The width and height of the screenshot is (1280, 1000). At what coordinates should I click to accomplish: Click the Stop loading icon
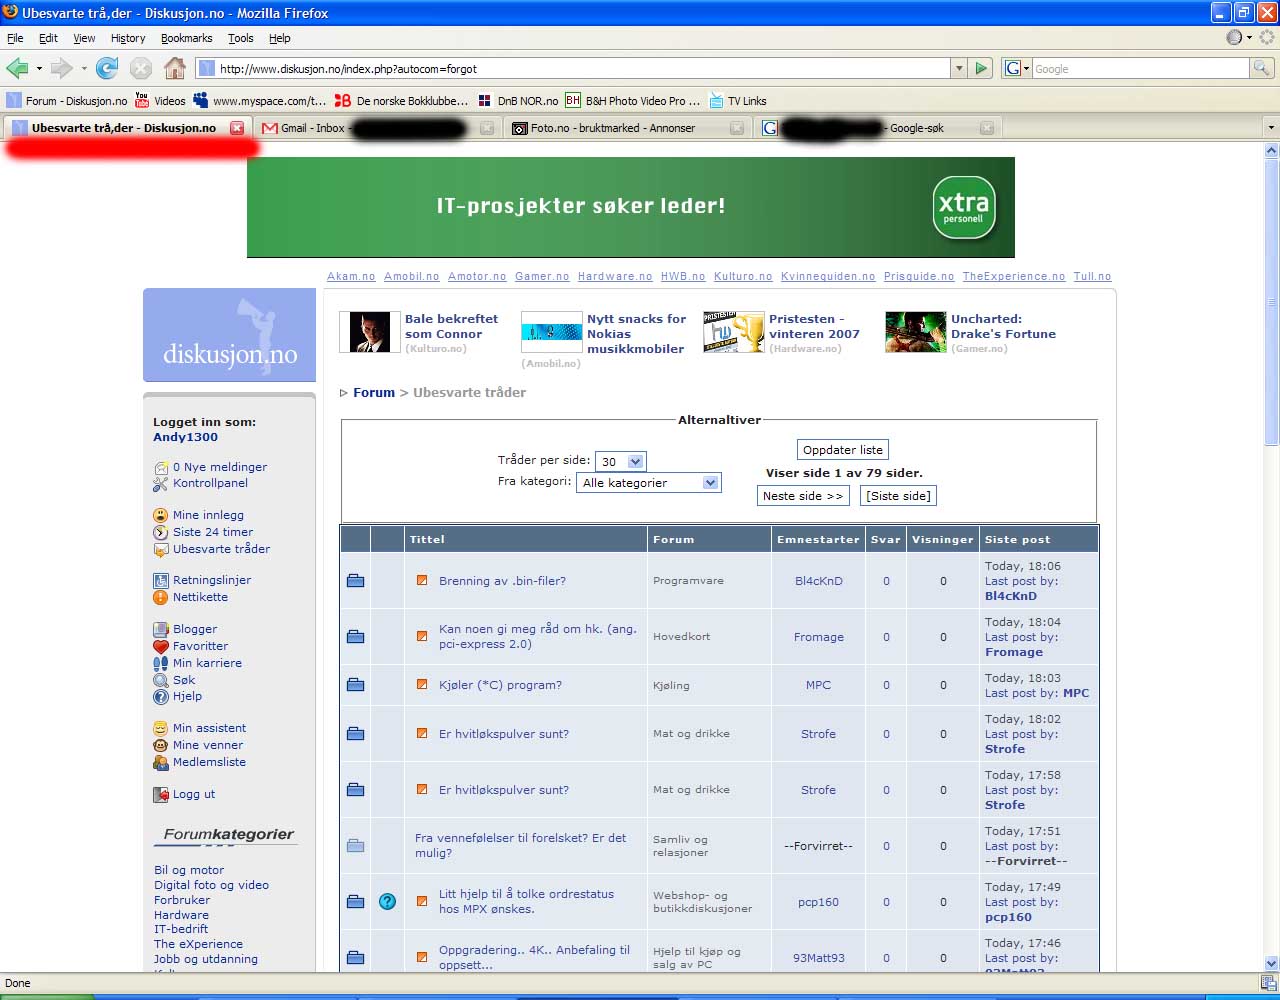point(141,68)
